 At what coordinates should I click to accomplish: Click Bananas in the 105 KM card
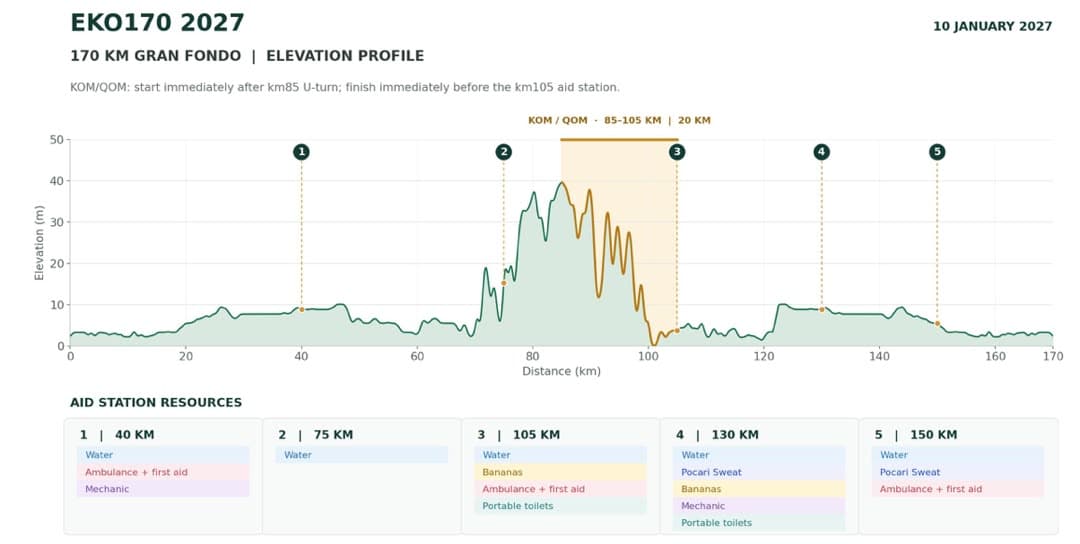pos(560,472)
